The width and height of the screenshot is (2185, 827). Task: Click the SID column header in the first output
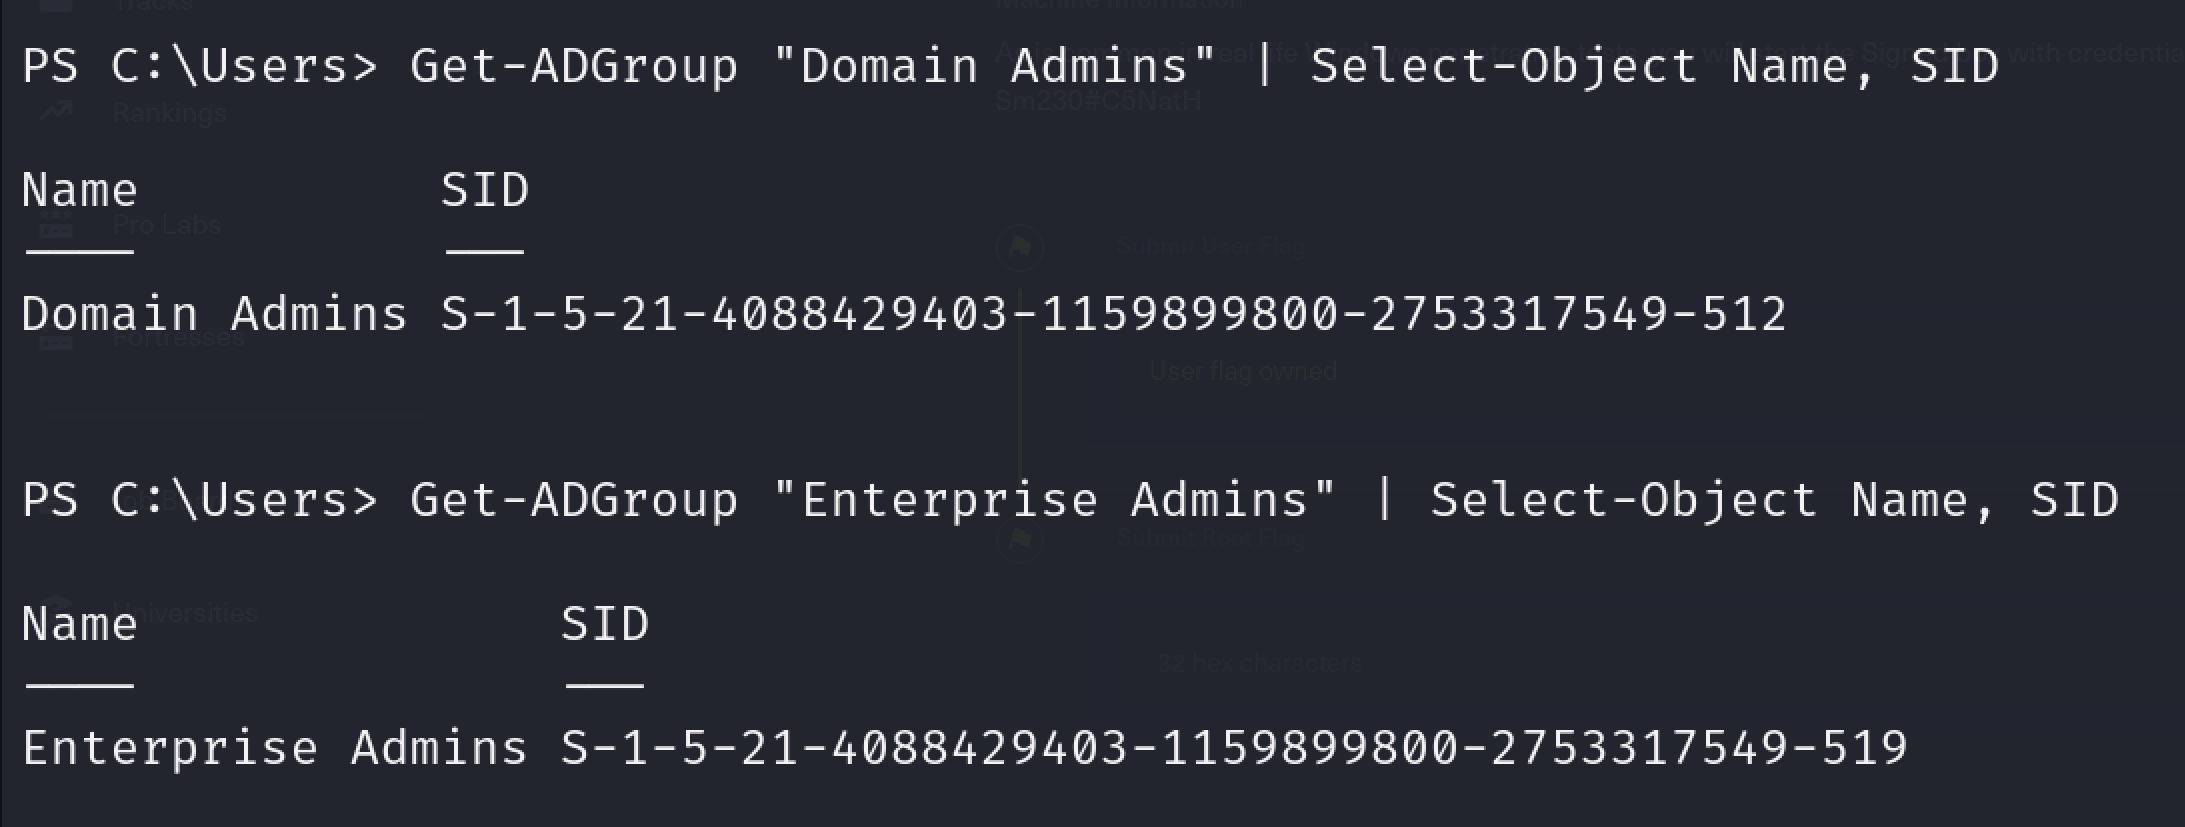[x=485, y=190]
